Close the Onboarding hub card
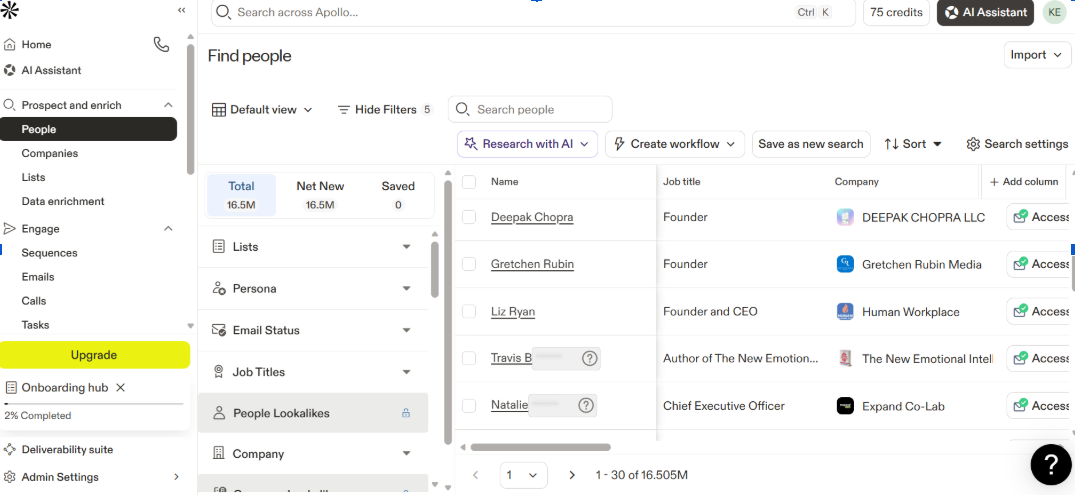 121,388
